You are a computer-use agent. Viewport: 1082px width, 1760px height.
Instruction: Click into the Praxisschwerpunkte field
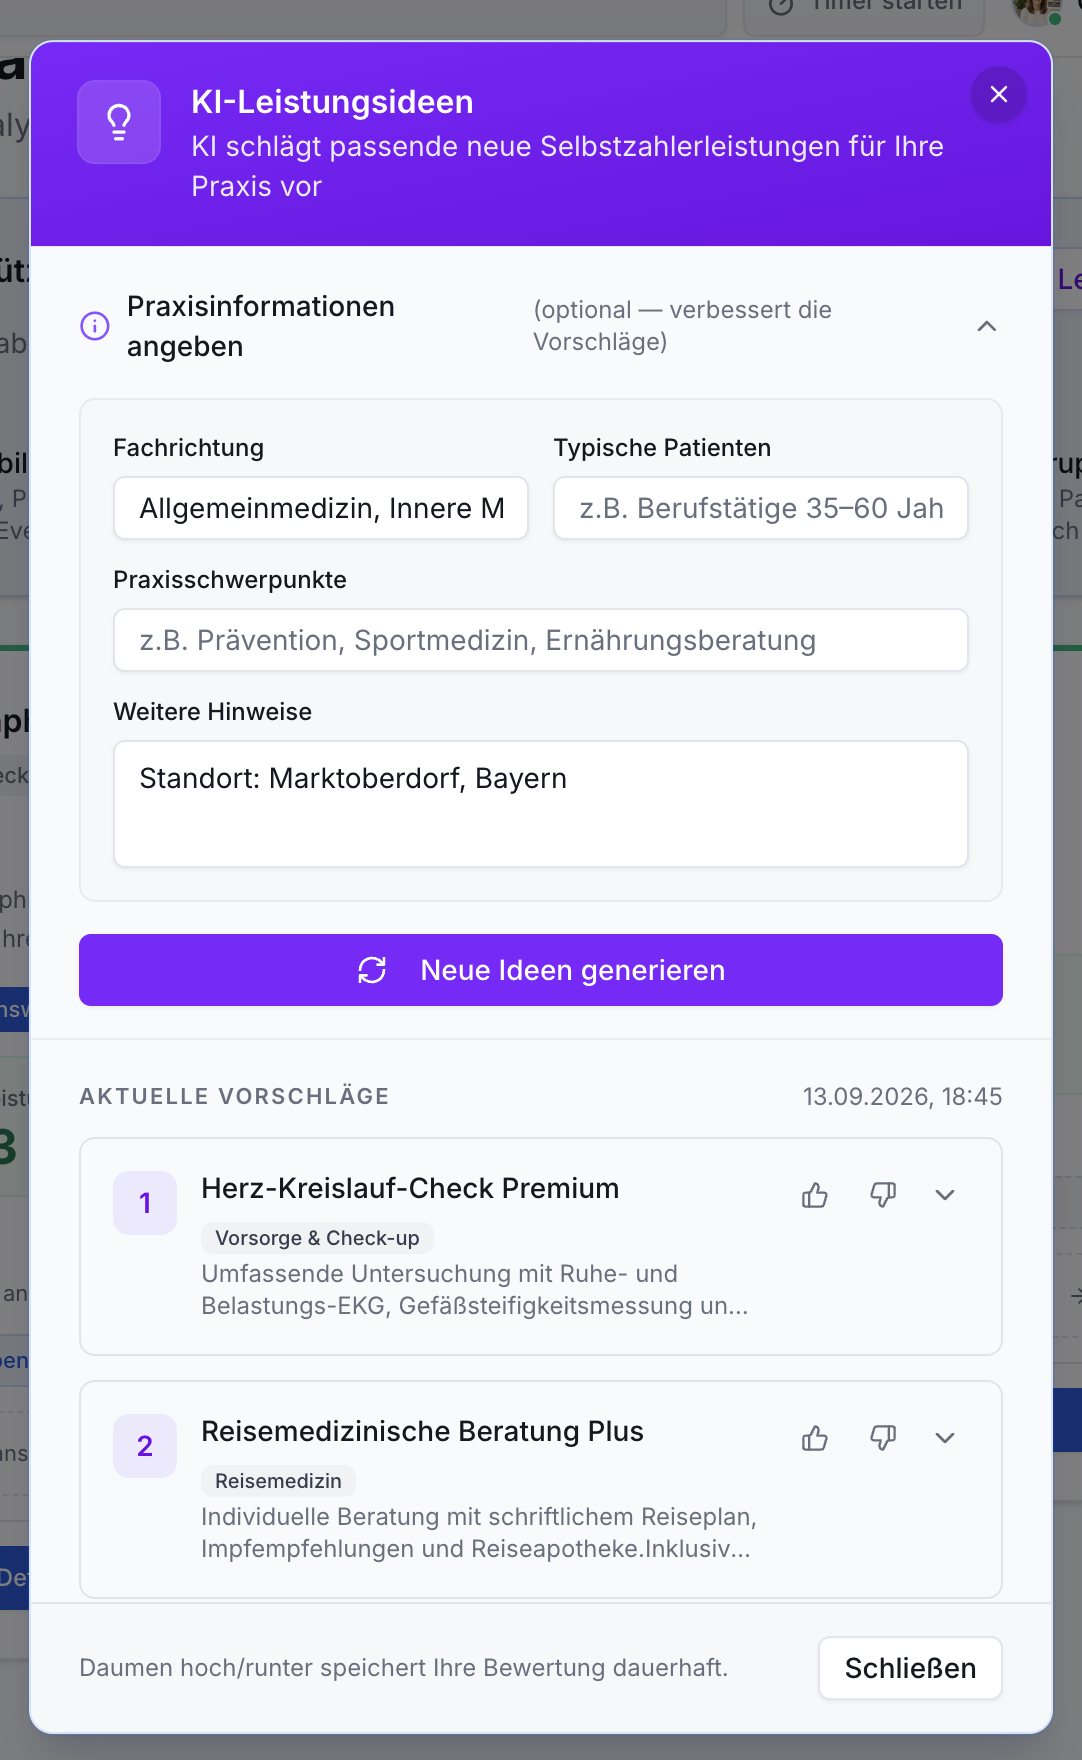pos(540,640)
